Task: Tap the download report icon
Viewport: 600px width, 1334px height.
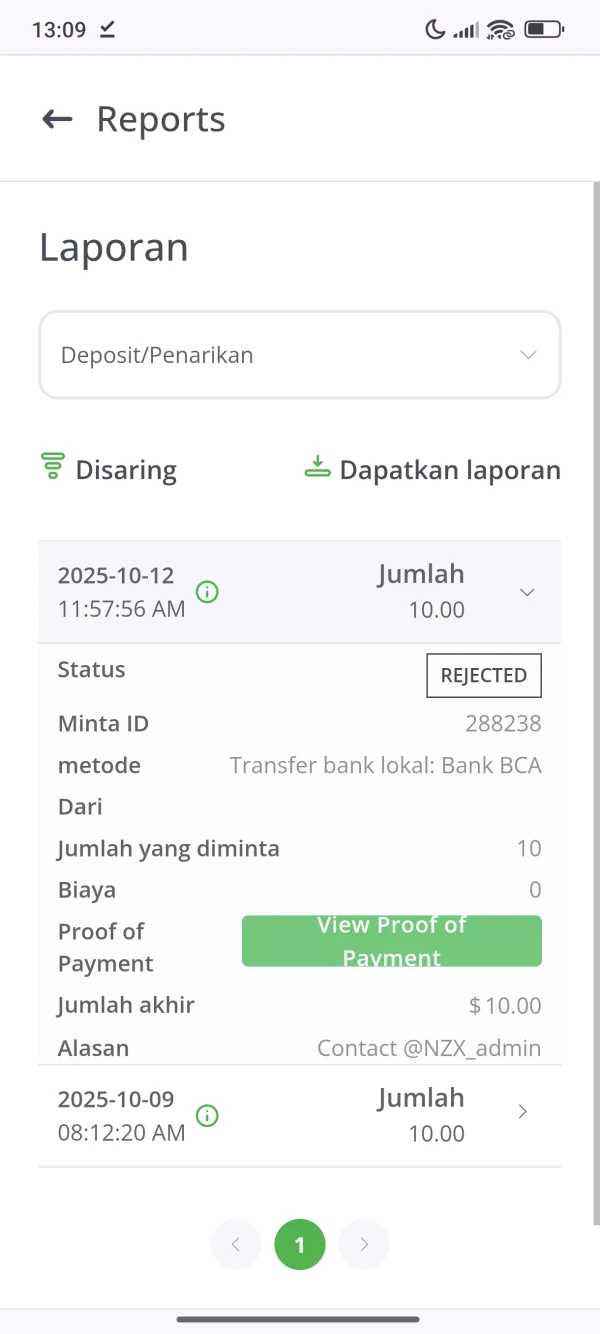Action: [317, 467]
